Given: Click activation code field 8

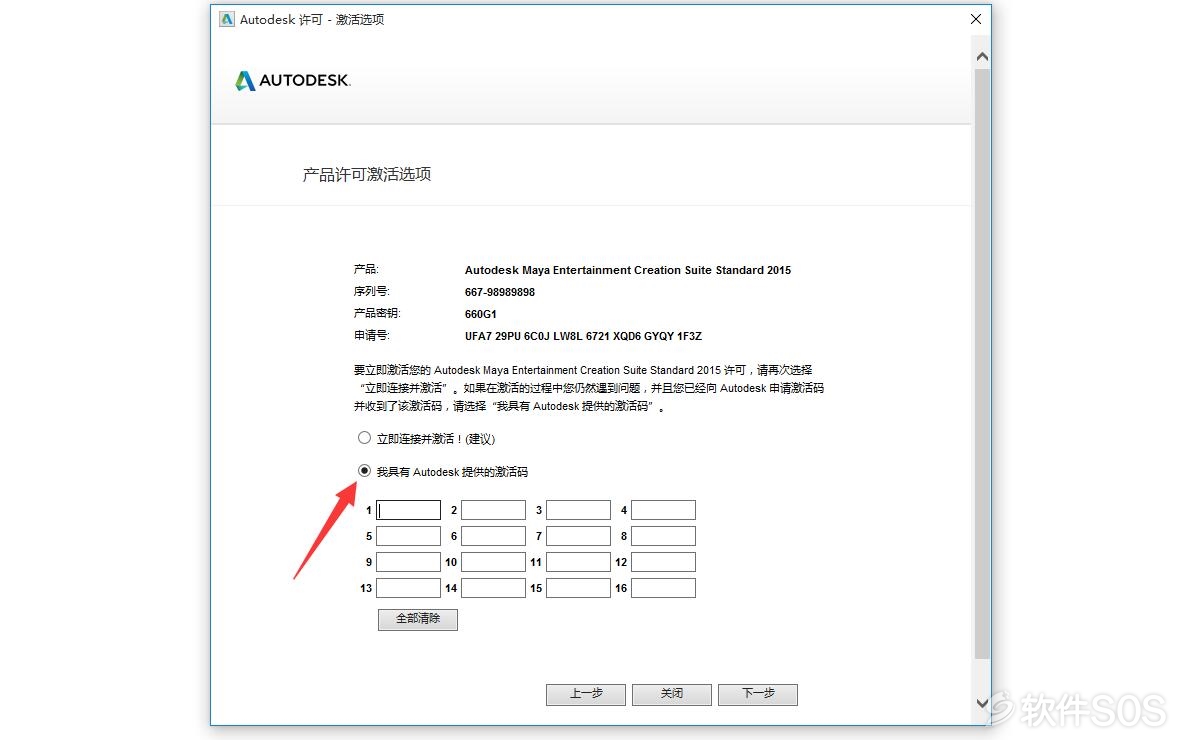Looking at the screenshot, I should coord(663,536).
